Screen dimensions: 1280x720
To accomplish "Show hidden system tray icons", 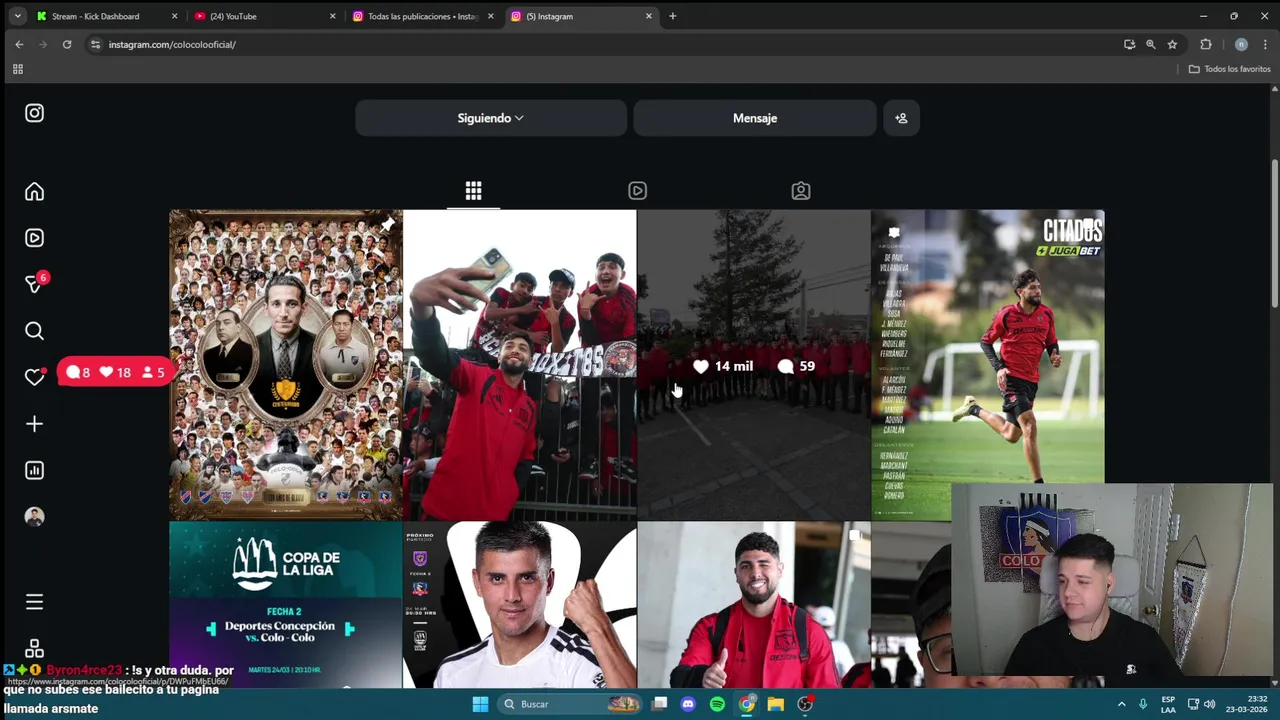I will (x=1121, y=704).
